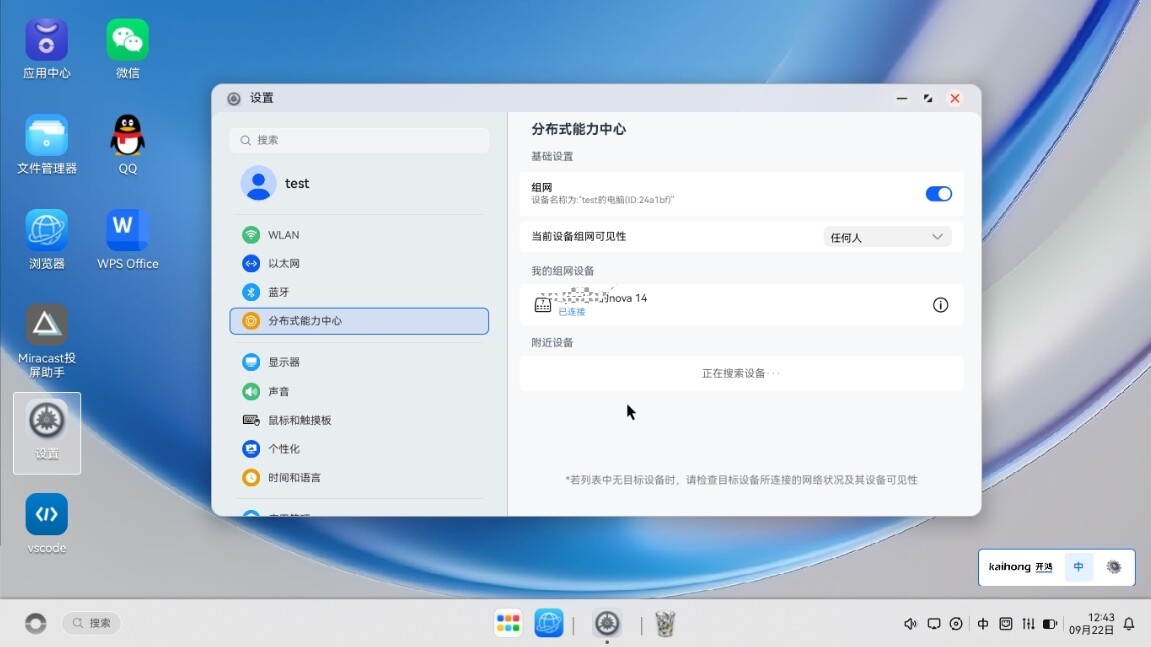Expand the 当前设备组网可见性 dropdown showing 任何人
This screenshot has height=647, width=1151.
887,236
